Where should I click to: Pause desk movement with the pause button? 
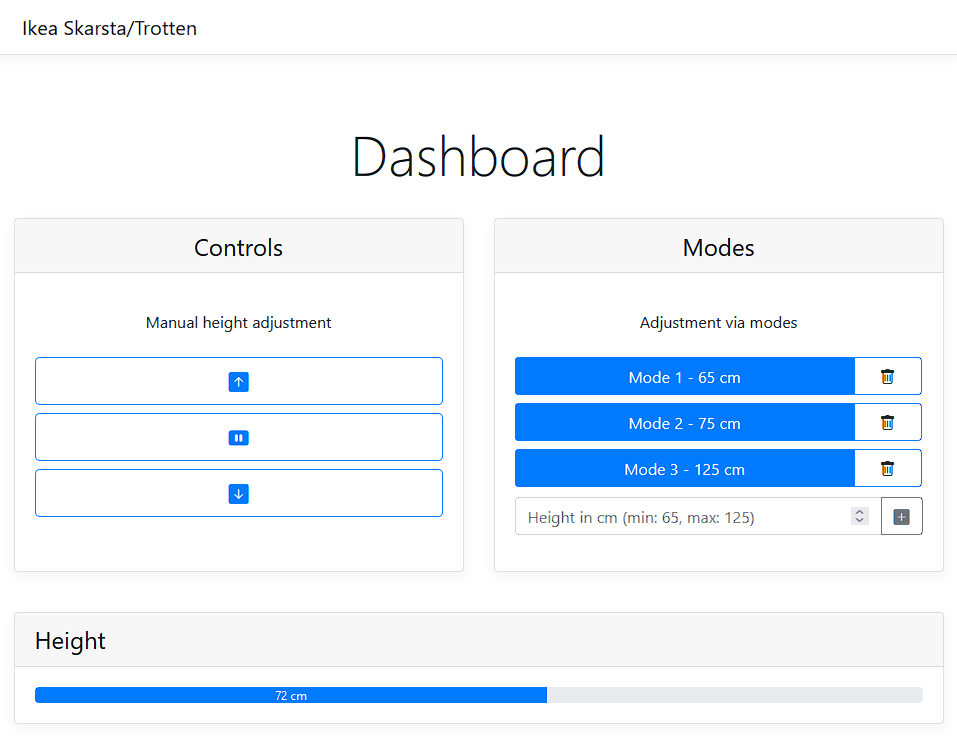[239, 438]
